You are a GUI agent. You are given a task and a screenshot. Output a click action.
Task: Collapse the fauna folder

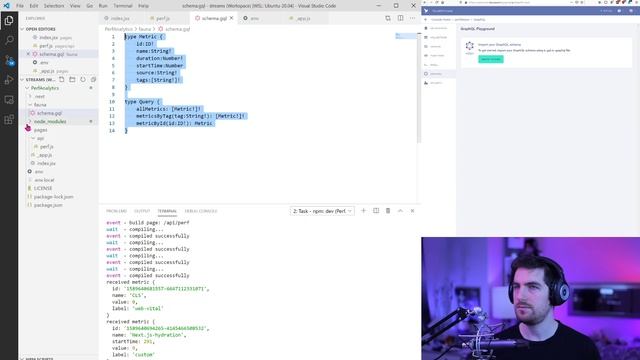point(30,104)
